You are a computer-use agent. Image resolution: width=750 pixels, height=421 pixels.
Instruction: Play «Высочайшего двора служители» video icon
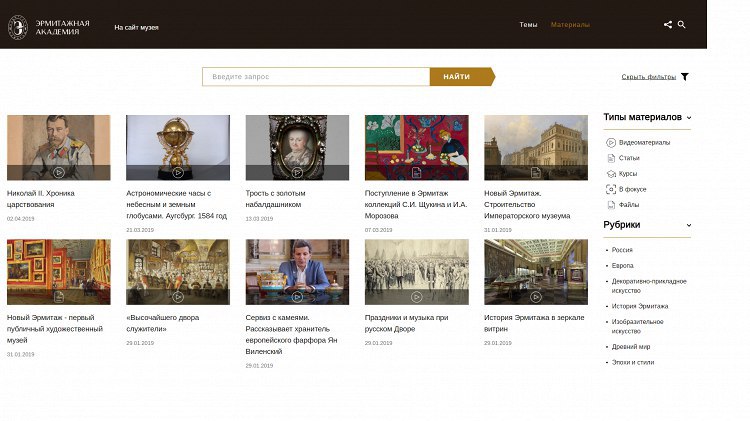click(x=178, y=297)
